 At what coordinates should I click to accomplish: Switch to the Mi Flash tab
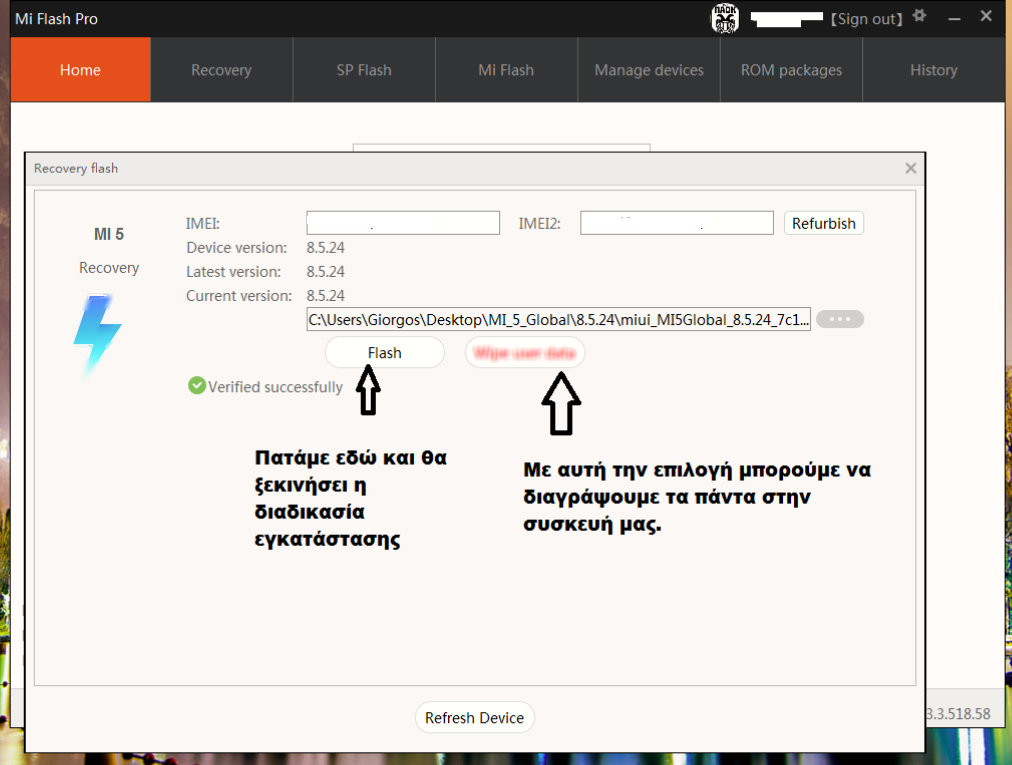pyautogui.click(x=506, y=70)
